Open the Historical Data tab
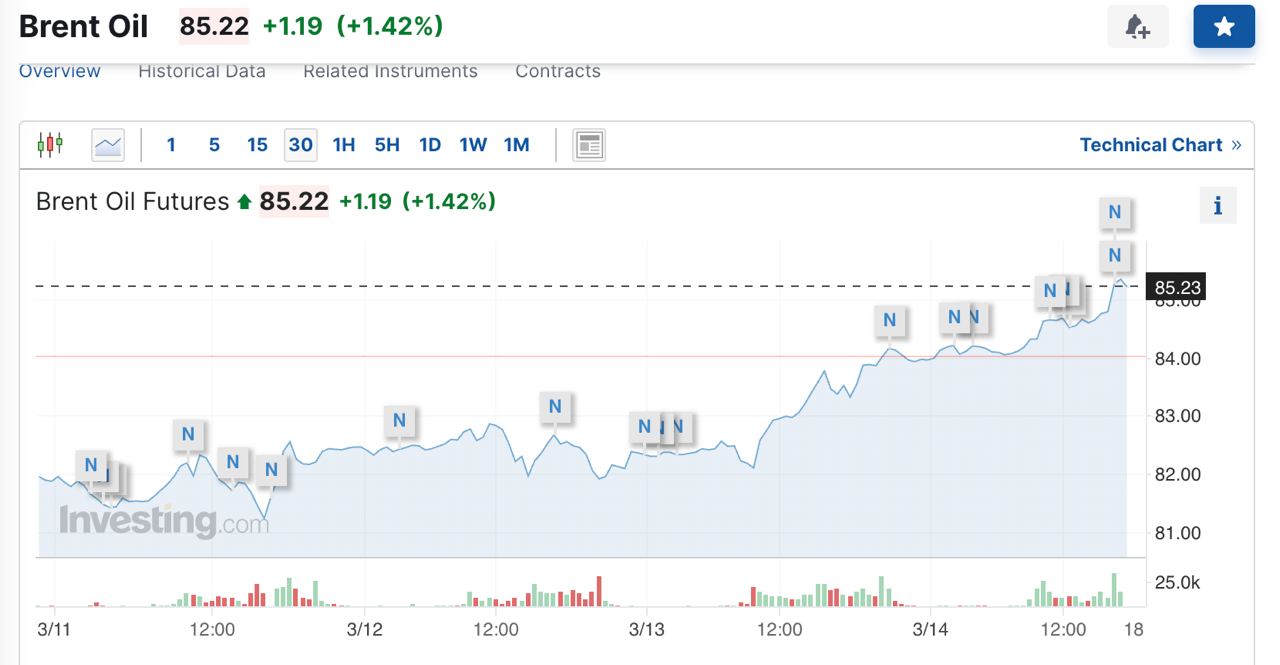1280x665 pixels. pos(202,71)
